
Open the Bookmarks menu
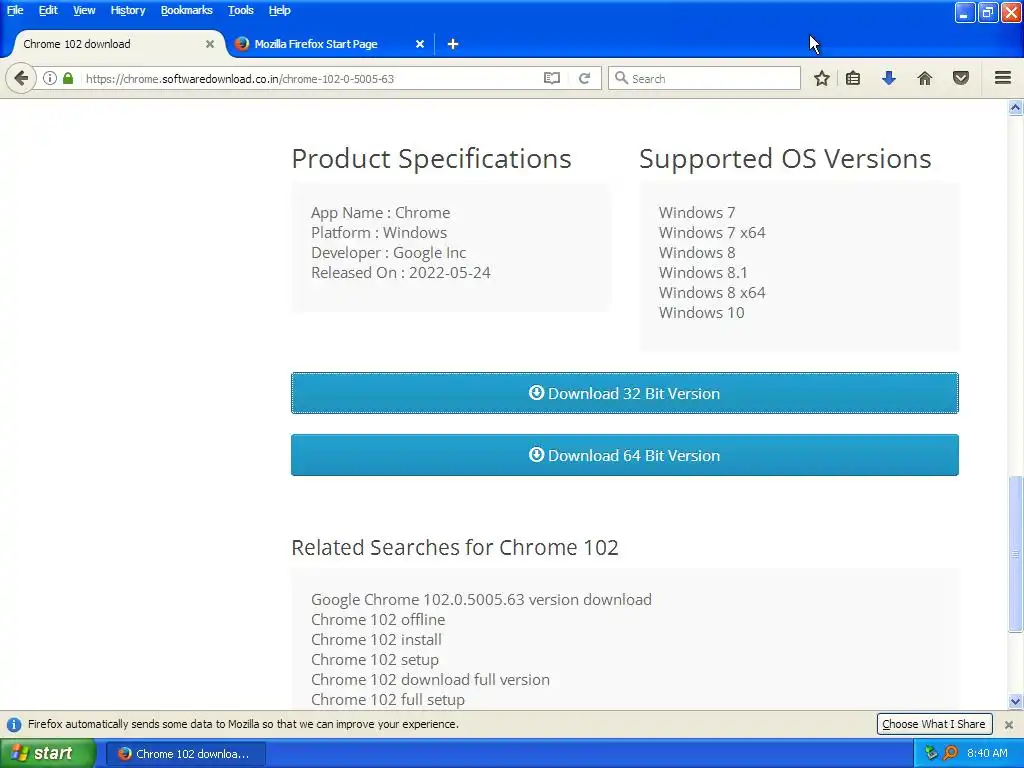(x=187, y=10)
